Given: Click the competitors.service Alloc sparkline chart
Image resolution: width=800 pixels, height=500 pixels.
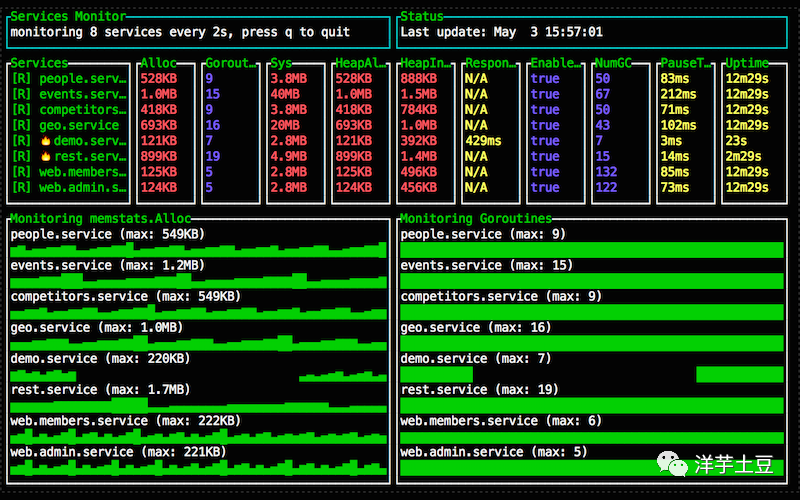Looking at the screenshot, I should (x=198, y=312).
